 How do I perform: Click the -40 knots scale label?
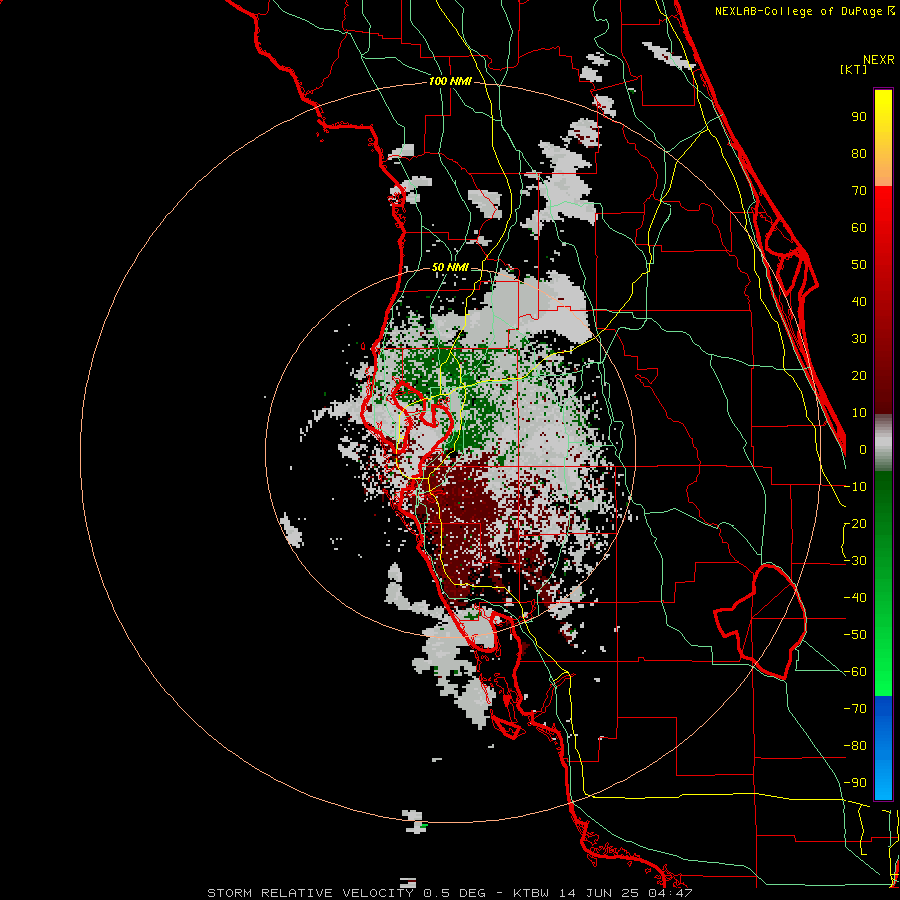[x=856, y=598]
